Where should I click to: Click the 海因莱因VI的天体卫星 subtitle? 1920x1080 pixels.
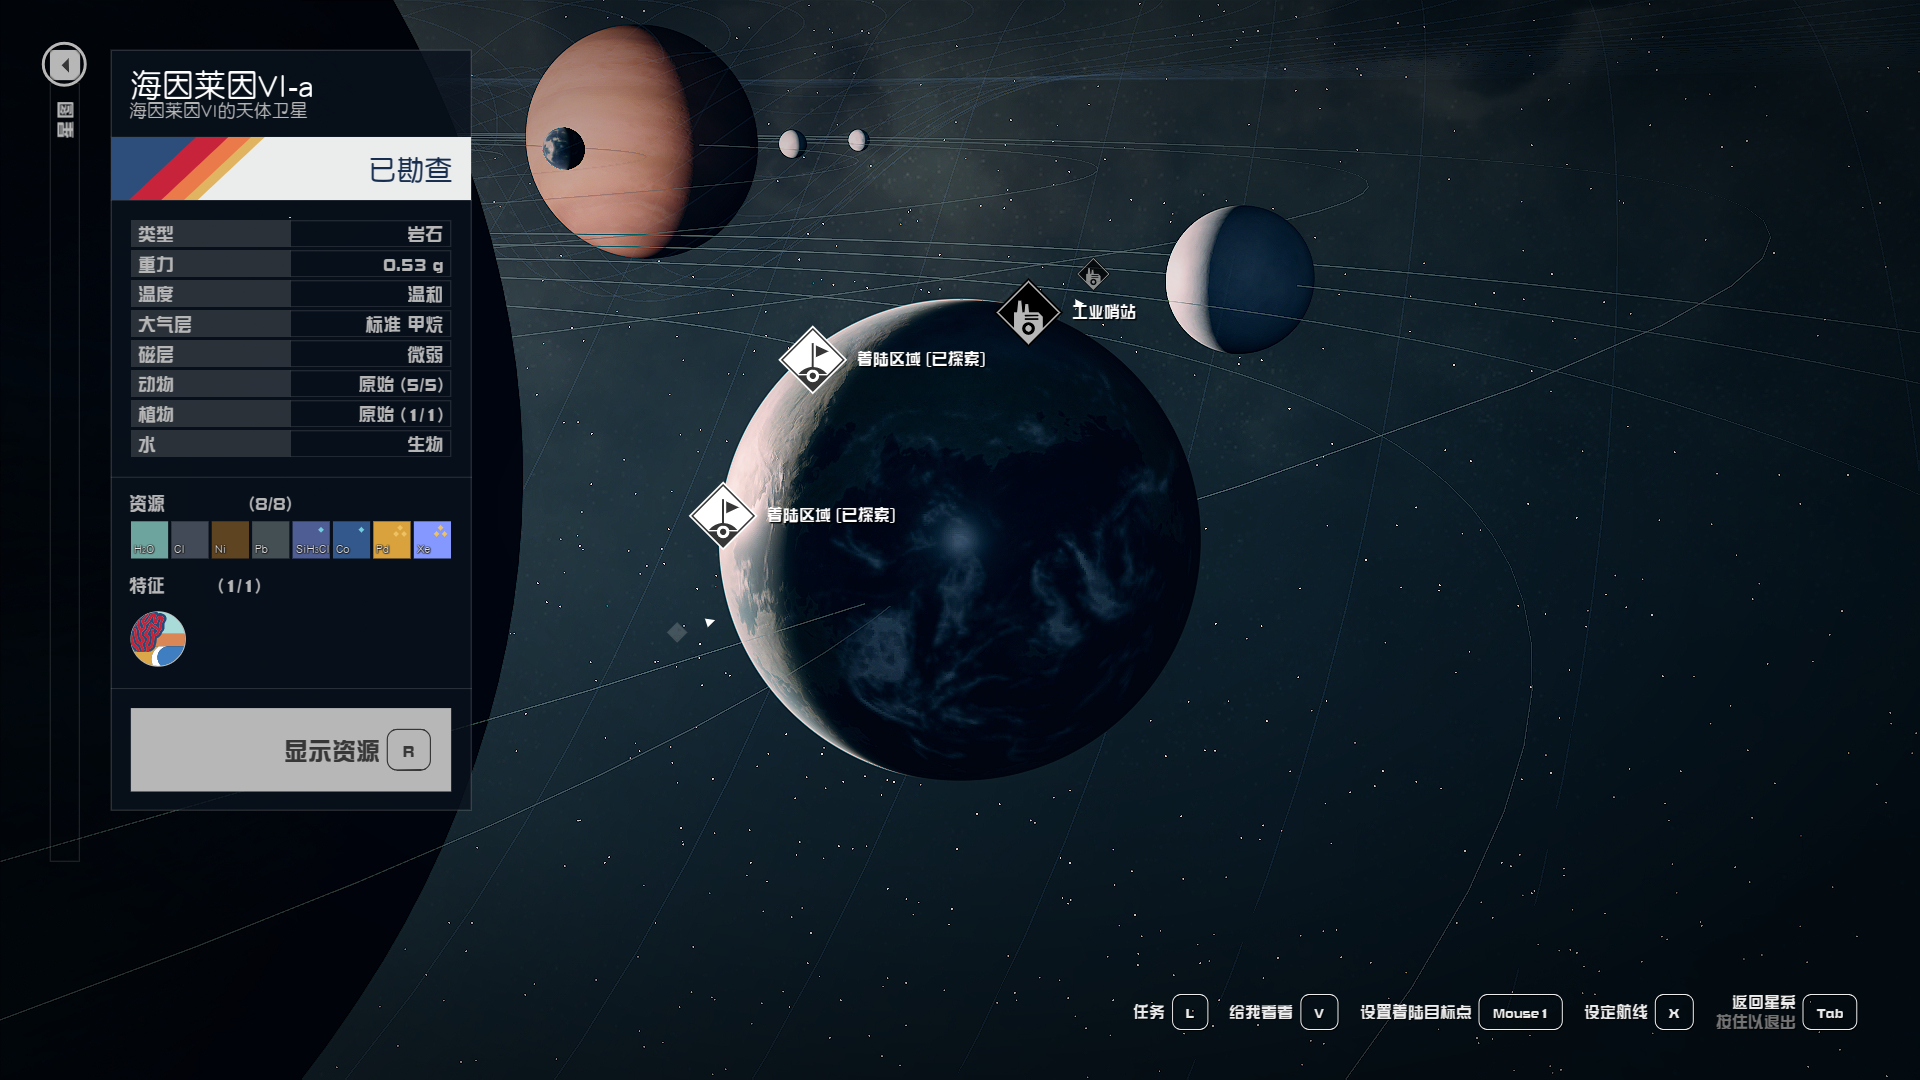pos(218,111)
